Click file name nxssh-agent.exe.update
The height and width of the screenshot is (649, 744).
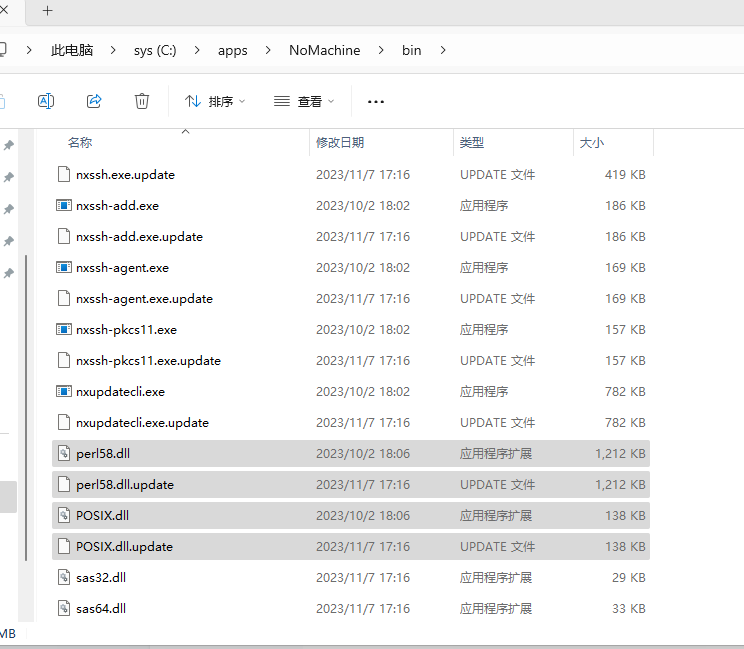(x=144, y=298)
